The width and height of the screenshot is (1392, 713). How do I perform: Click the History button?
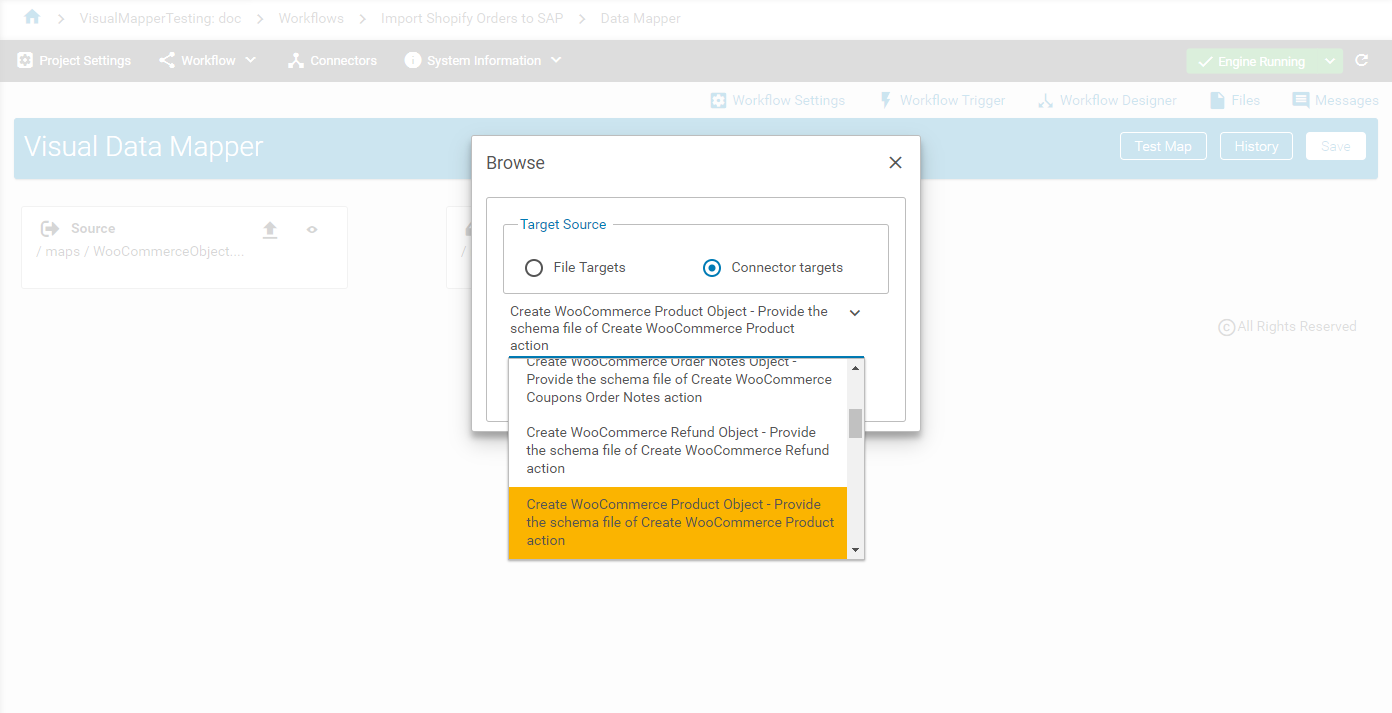click(1256, 146)
